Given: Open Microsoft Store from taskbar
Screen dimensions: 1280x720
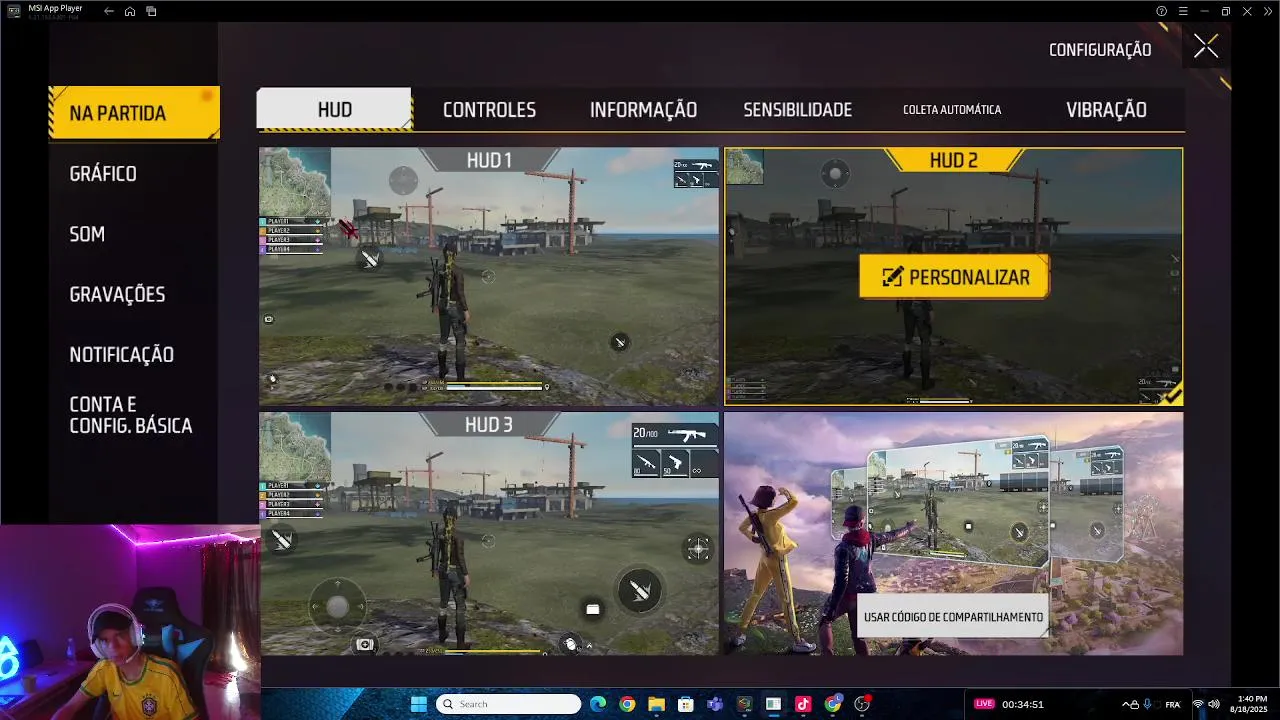Looking at the screenshot, I should (x=685, y=704).
